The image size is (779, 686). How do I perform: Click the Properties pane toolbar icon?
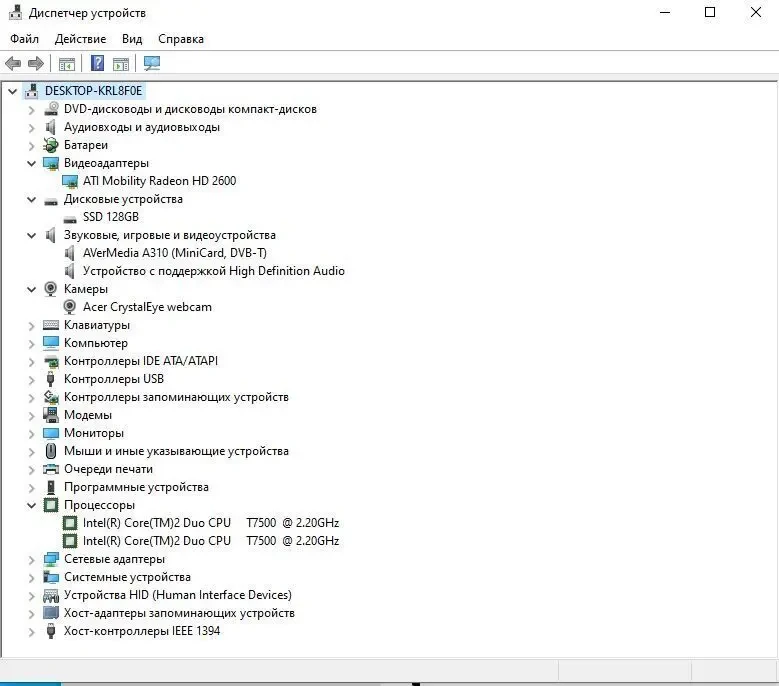click(121, 64)
